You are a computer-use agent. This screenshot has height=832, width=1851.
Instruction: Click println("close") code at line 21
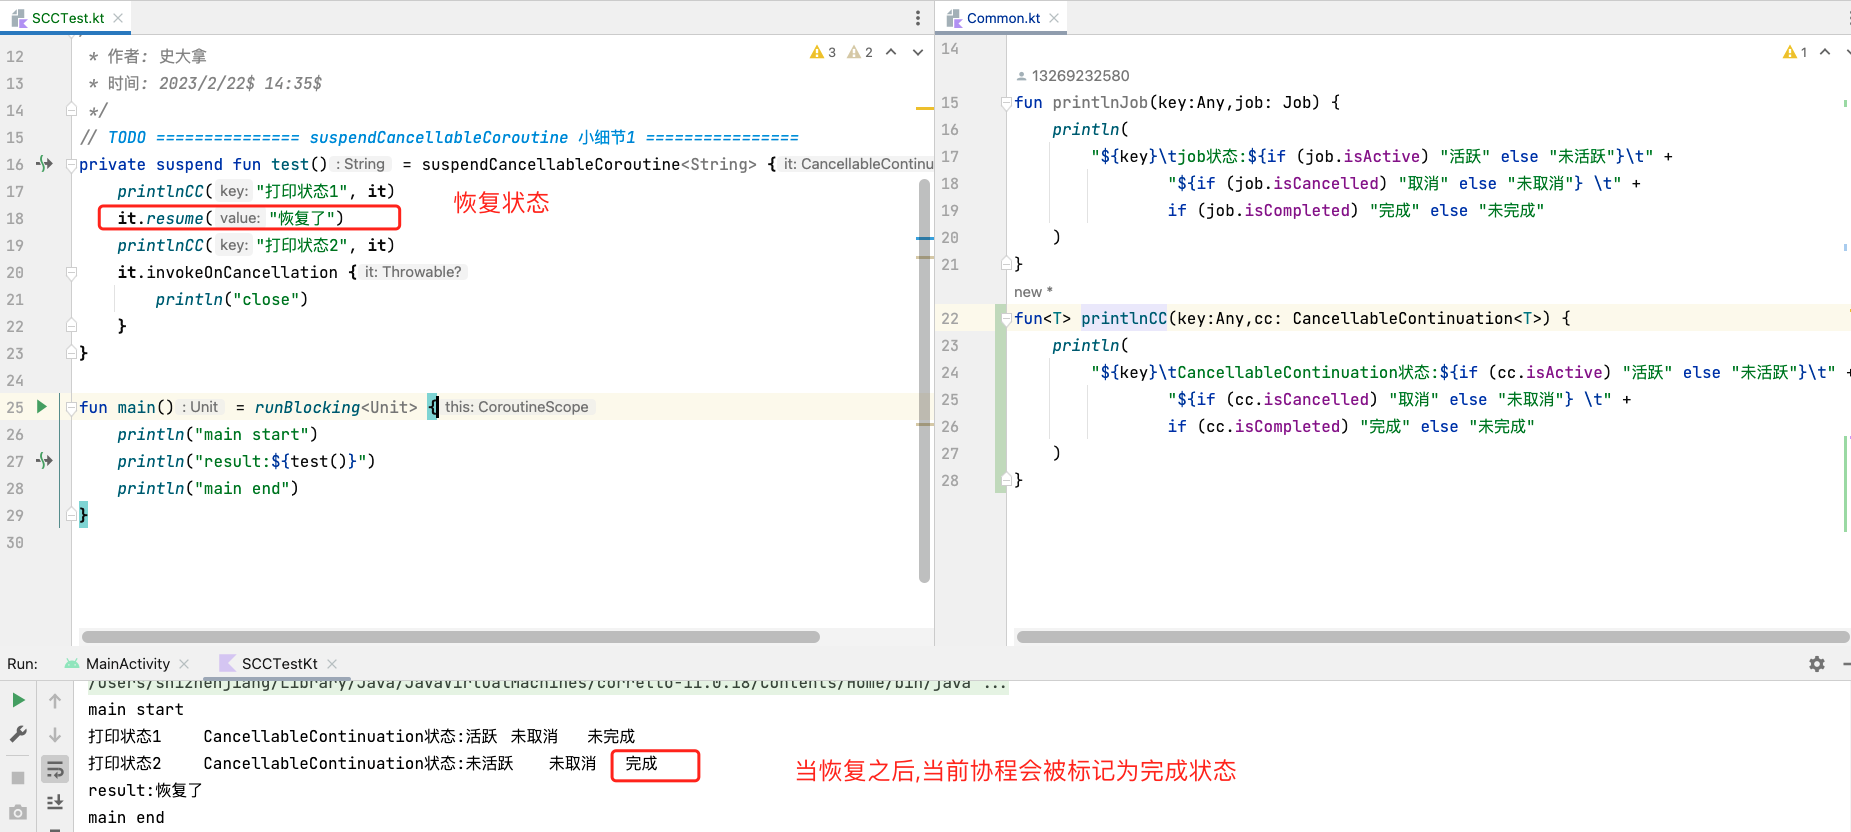click(232, 299)
